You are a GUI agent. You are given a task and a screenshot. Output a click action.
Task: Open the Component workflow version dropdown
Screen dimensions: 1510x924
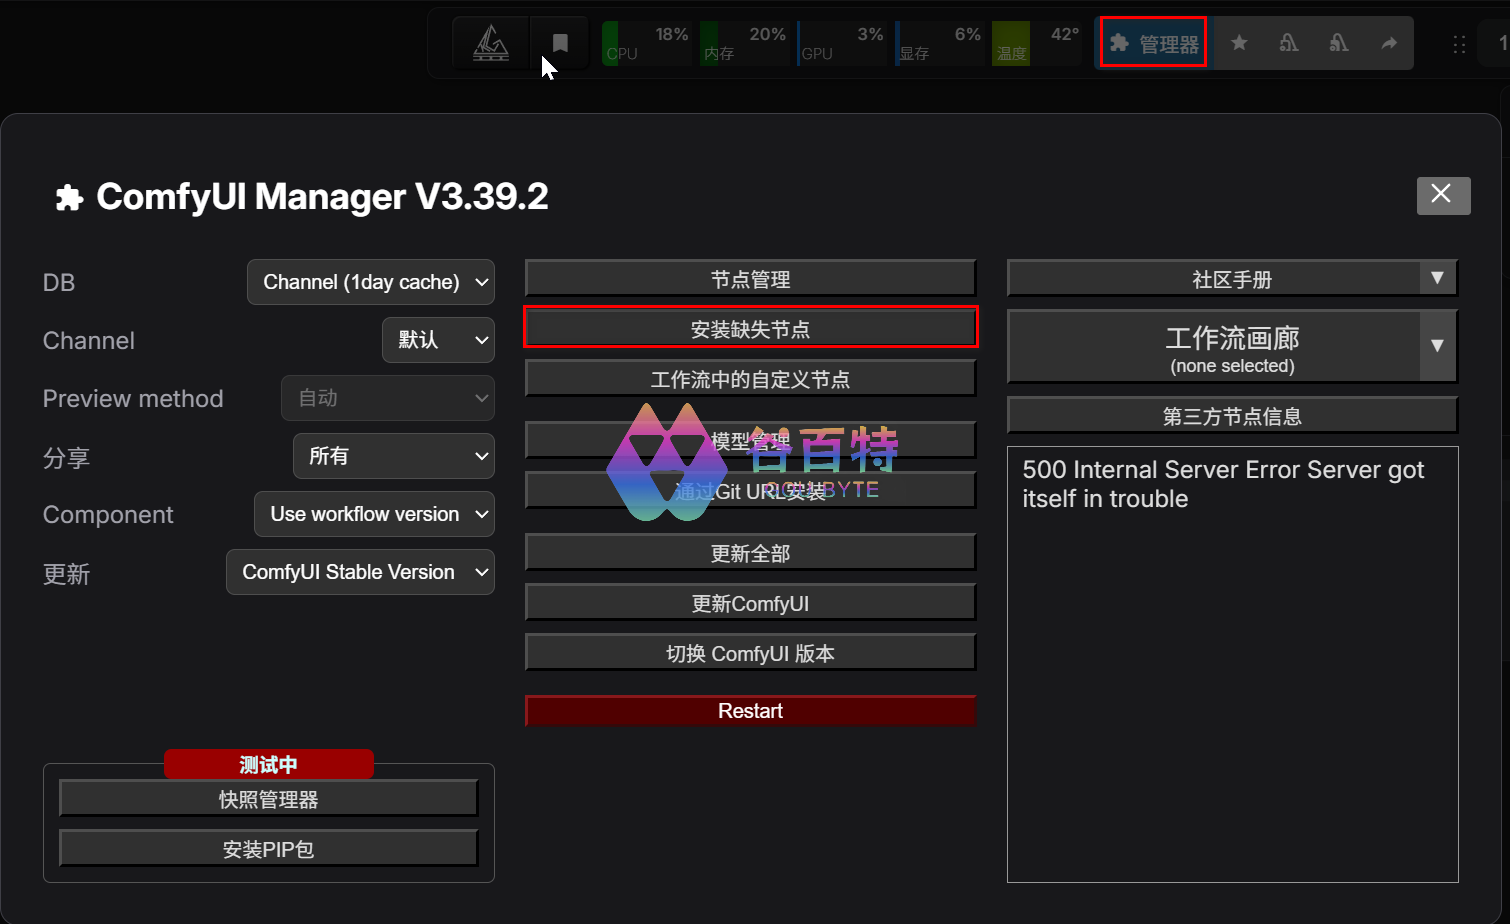(375, 514)
